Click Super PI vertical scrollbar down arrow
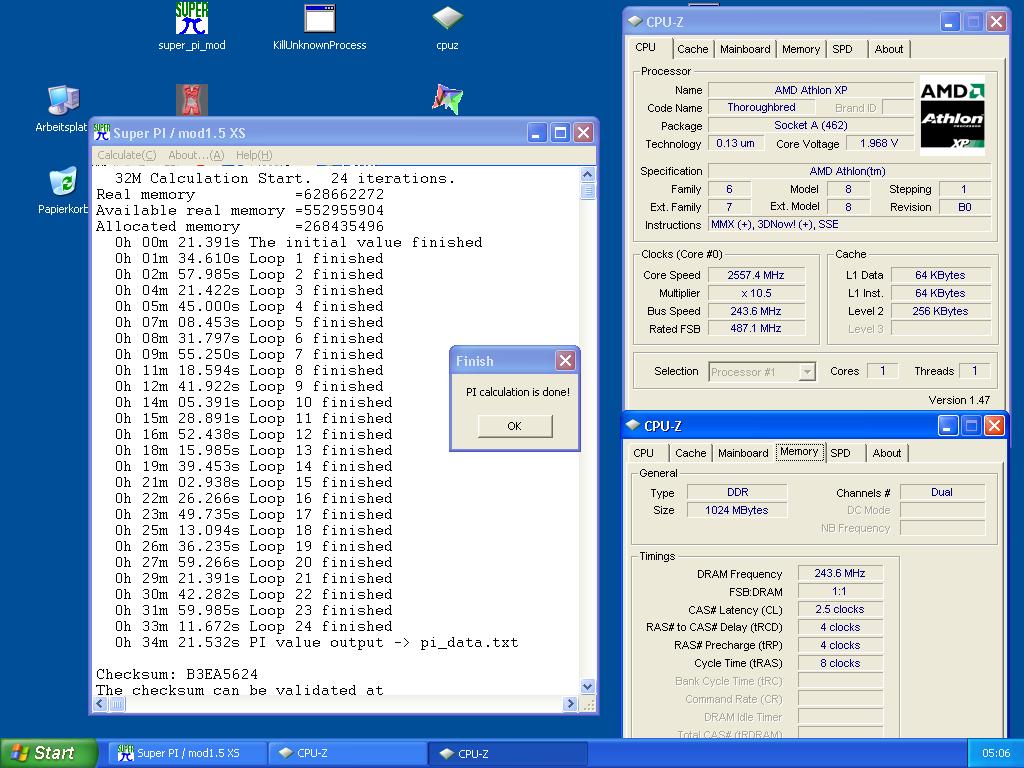This screenshot has width=1024, height=768. coord(588,686)
